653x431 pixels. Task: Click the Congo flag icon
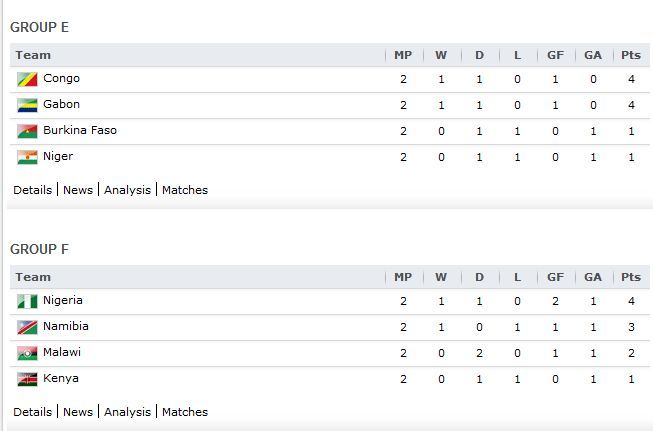[x=27, y=79]
